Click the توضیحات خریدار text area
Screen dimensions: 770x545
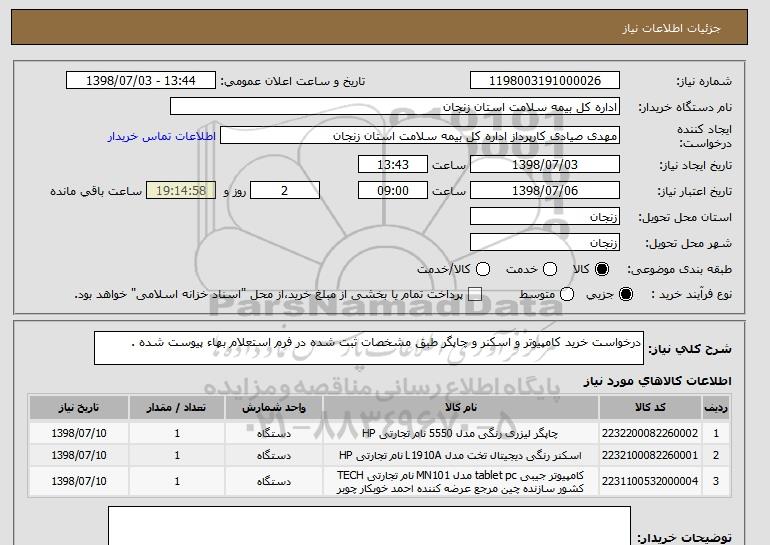tap(369, 526)
